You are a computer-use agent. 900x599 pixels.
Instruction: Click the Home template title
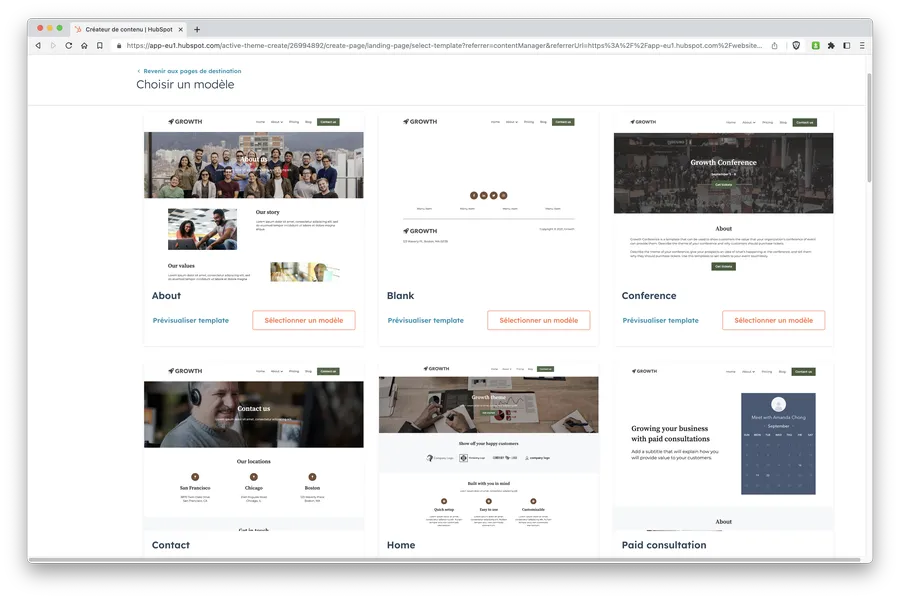tap(401, 545)
